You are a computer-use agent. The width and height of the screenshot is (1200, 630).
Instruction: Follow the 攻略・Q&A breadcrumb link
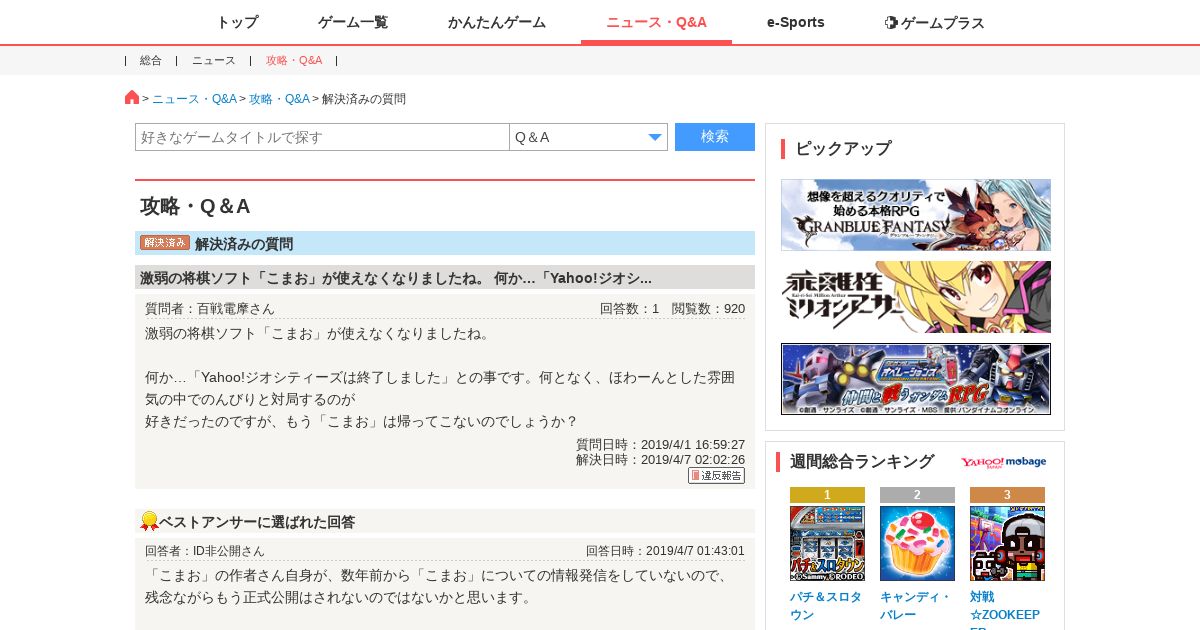[x=279, y=99]
